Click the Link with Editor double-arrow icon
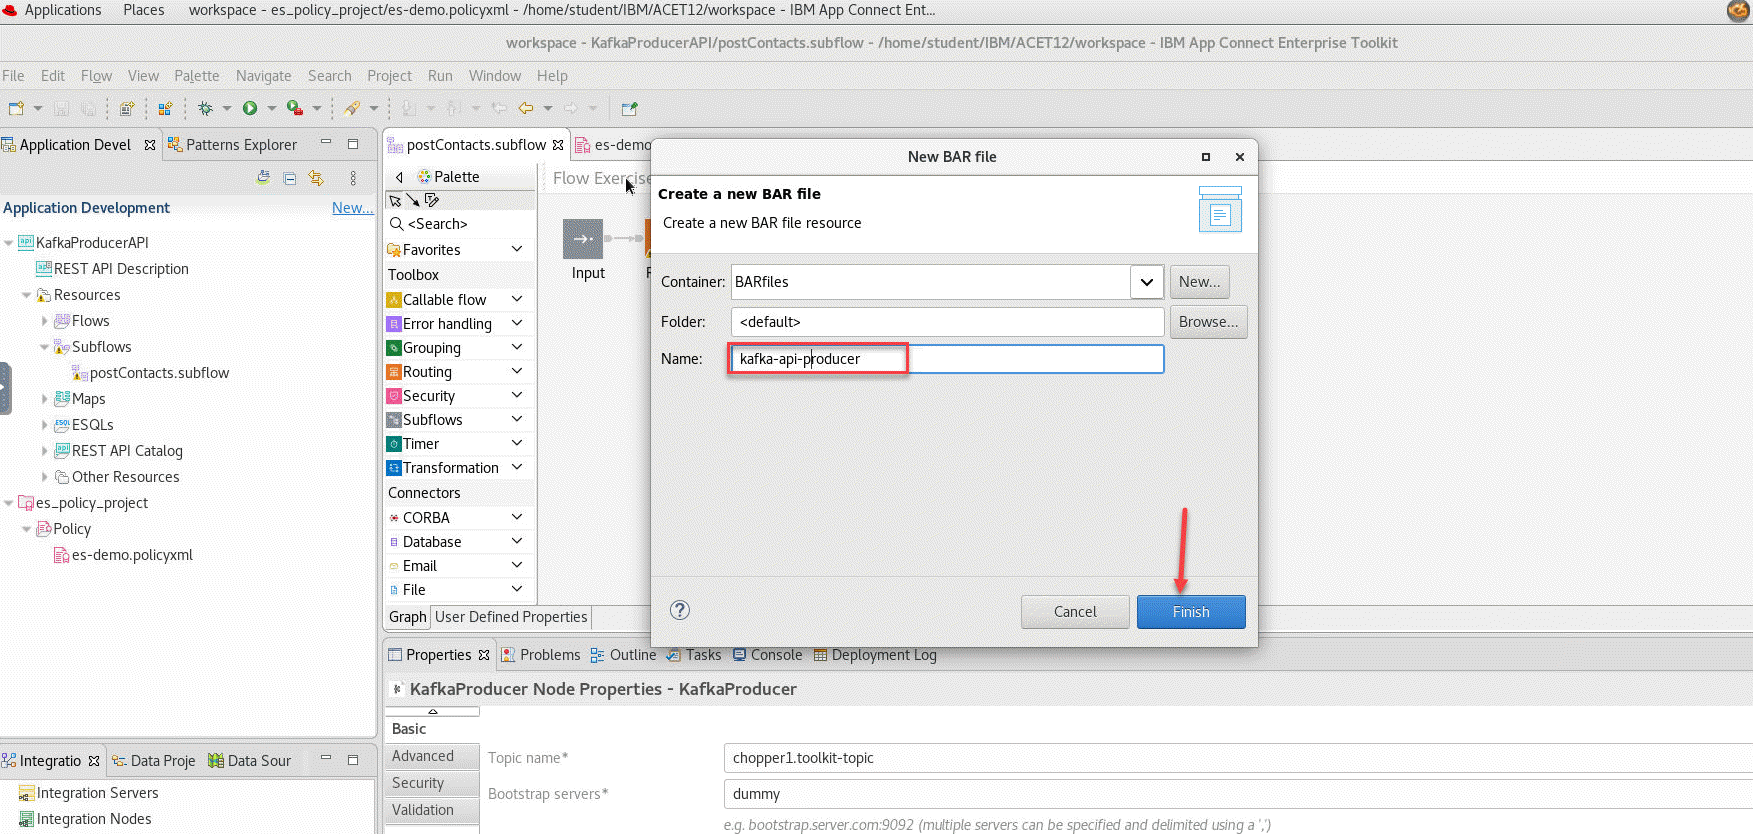 pyautogui.click(x=316, y=178)
